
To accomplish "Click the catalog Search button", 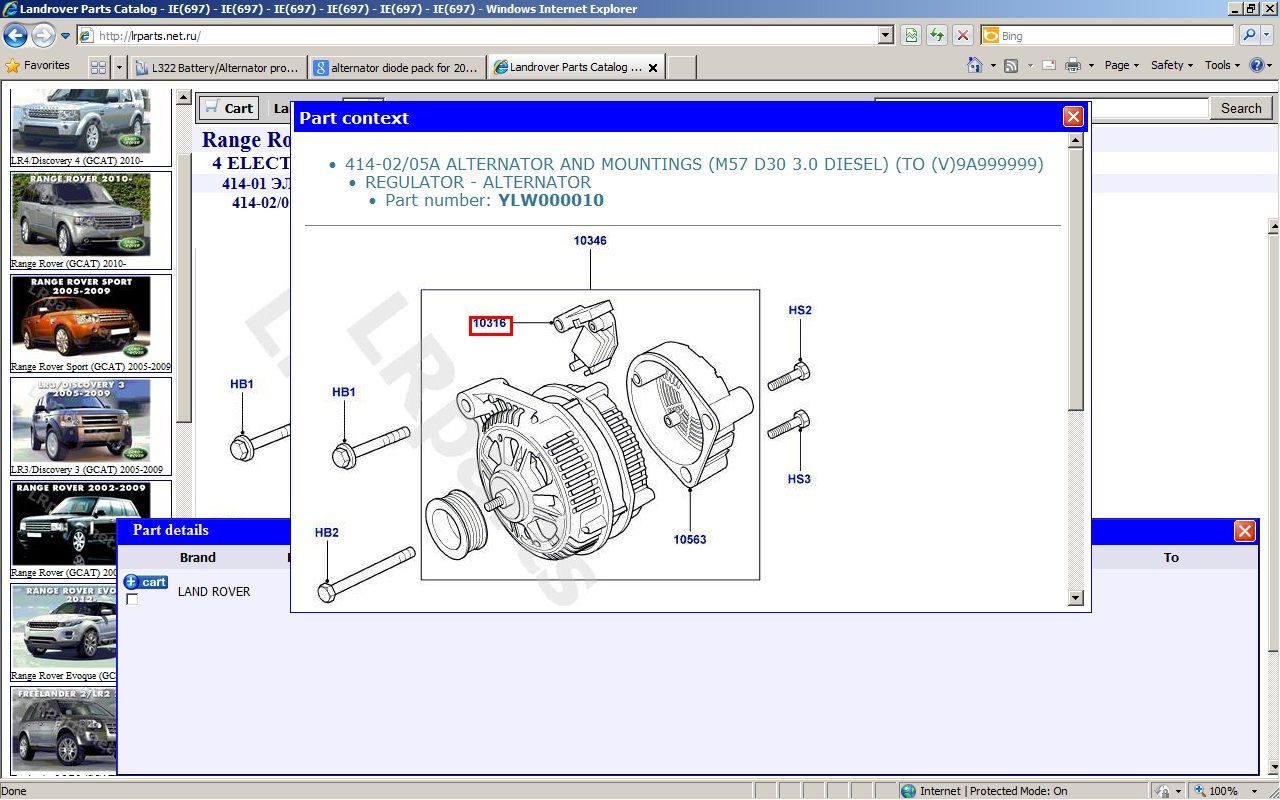I will point(1241,108).
